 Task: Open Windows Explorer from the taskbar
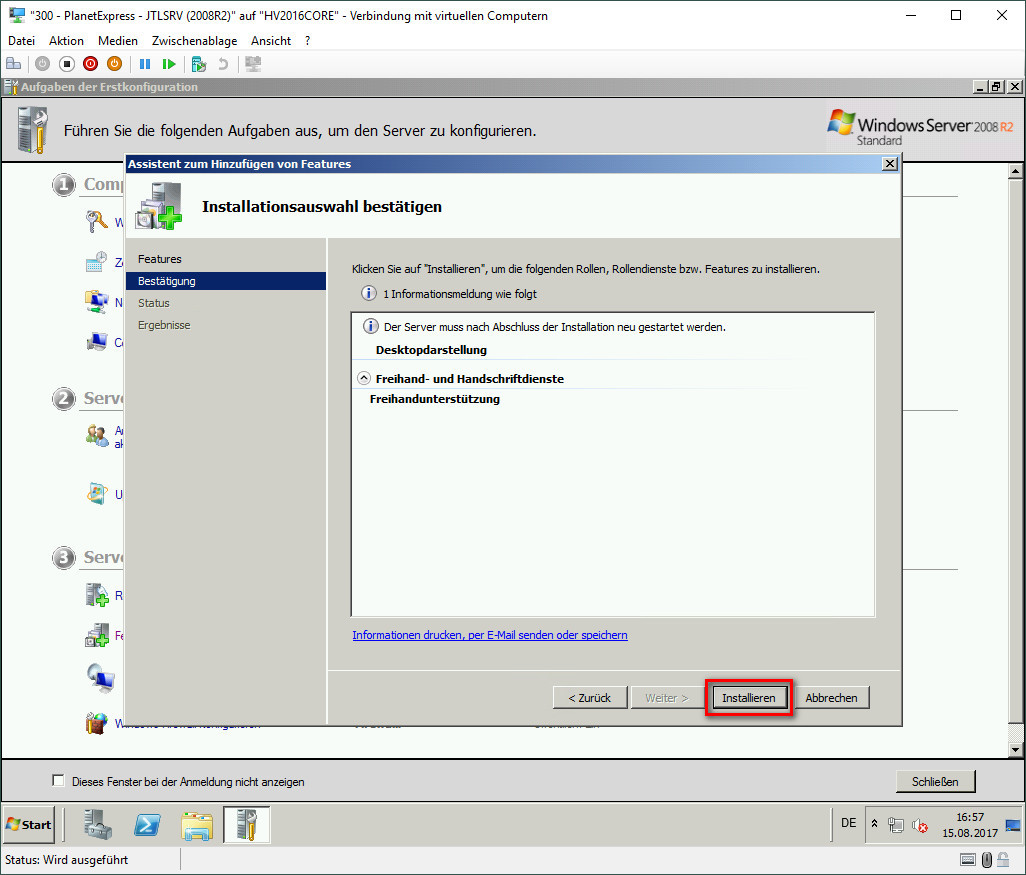197,825
